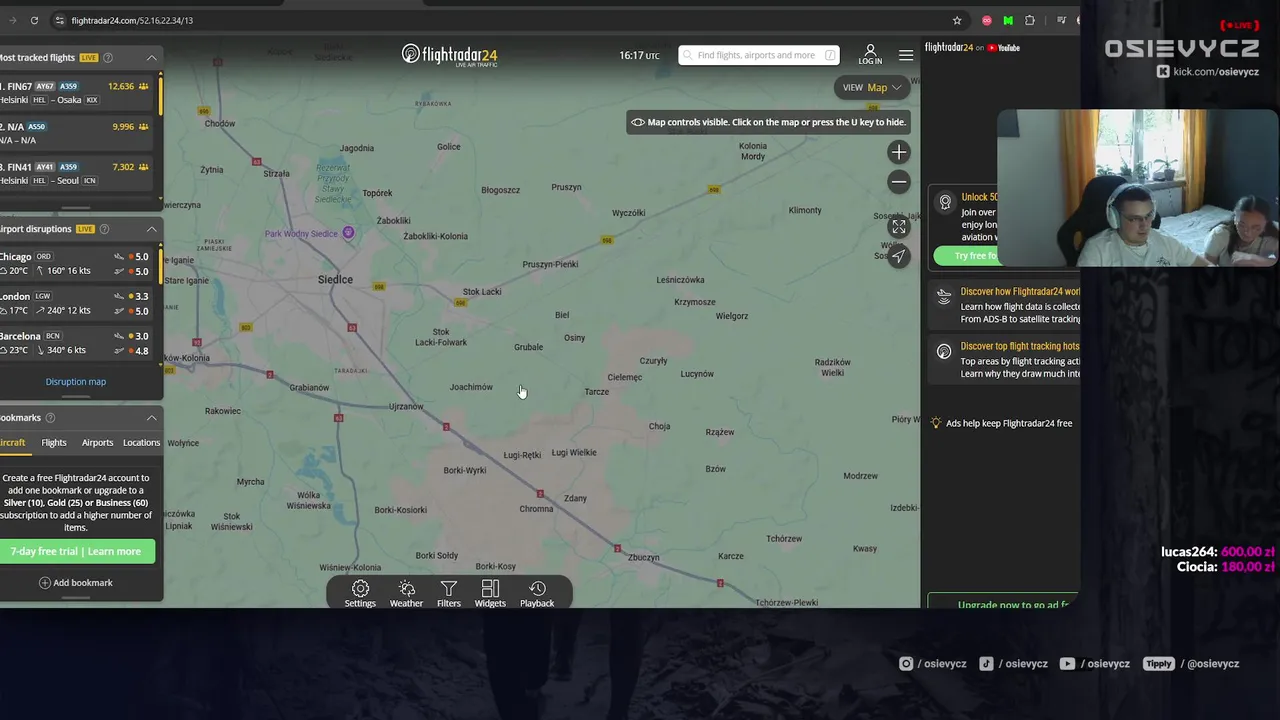Open the Playback tool
1280x720 pixels.
coord(537,593)
